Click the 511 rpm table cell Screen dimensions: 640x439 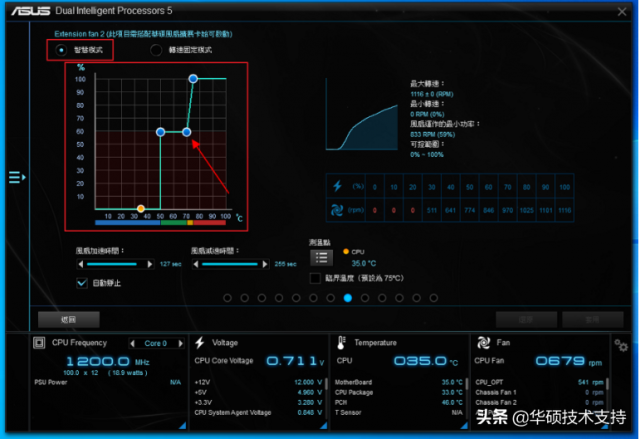[x=432, y=211]
